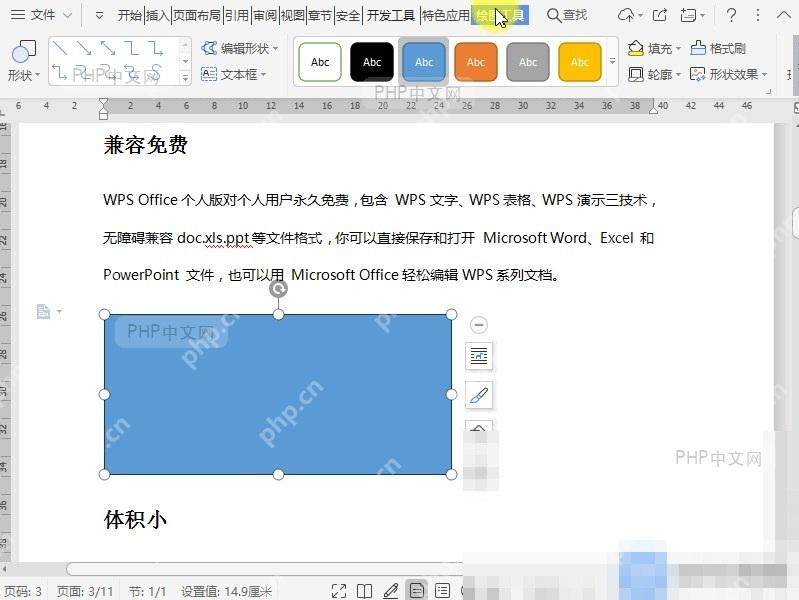The width and height of the screenshot is (799, 600).
Task: Apply the white outlined Abc style
Action: click(x=320, y=62)
